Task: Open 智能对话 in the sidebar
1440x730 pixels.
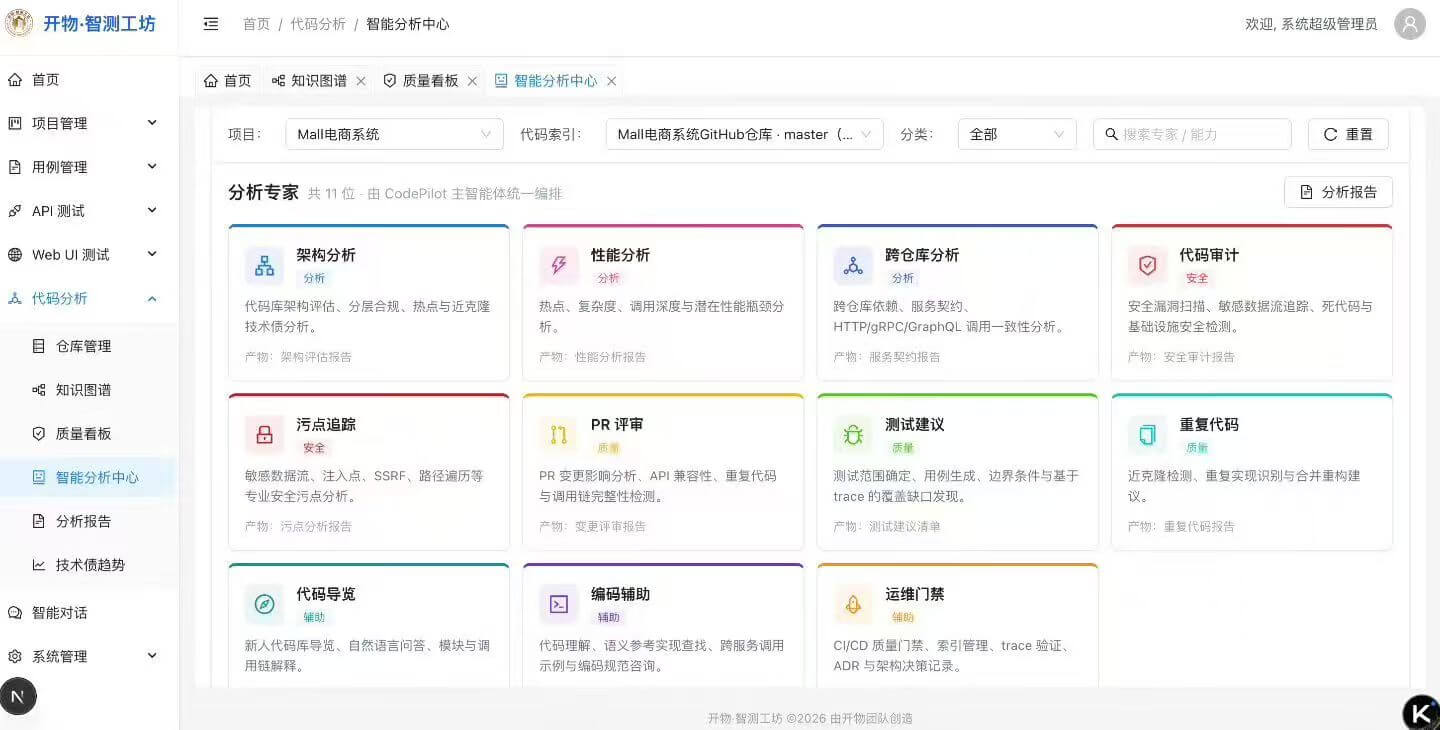Action: (x=89, y=612)
